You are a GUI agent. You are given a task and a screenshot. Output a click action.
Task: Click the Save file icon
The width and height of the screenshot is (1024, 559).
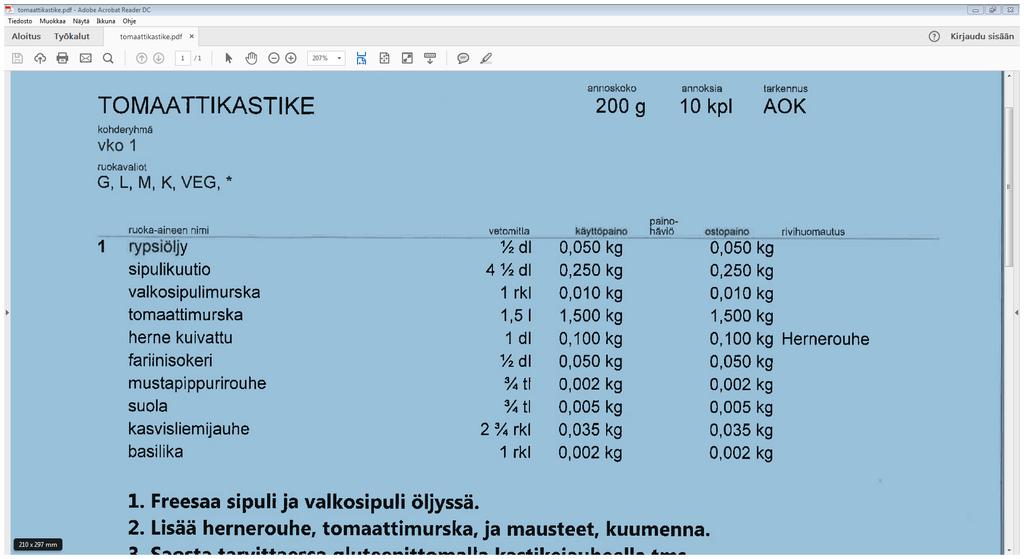pos(18,58)
